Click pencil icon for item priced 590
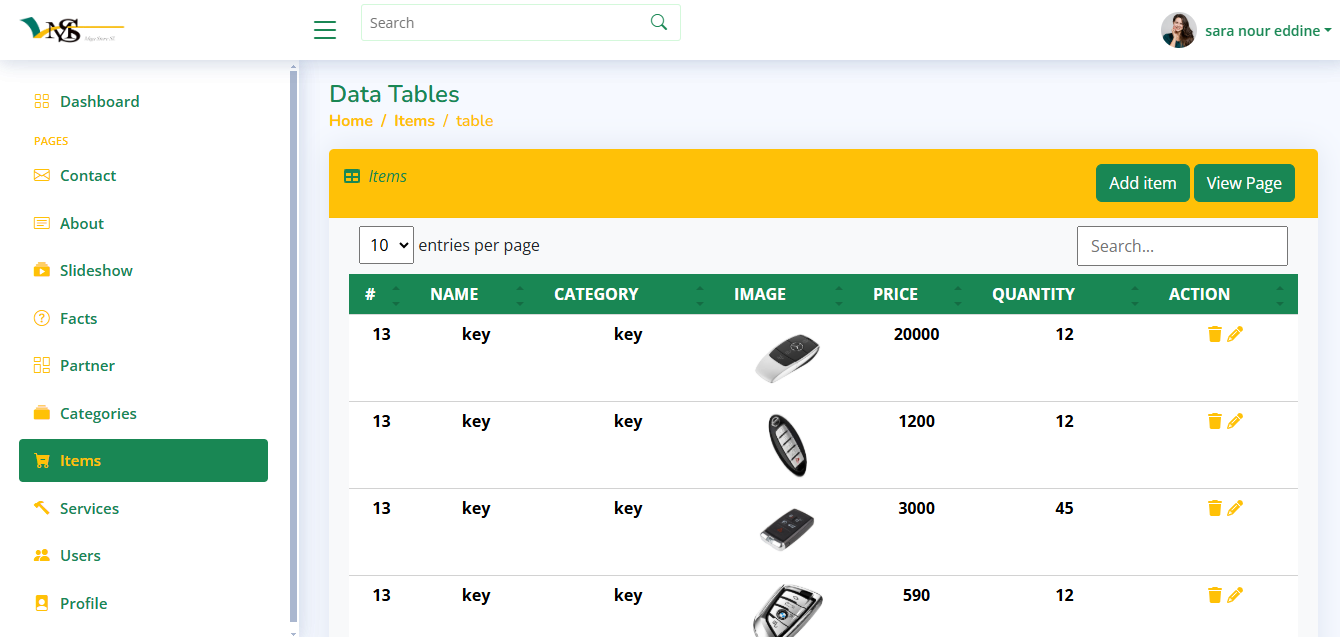Viewport: 1340px width, 637px height. point(1235,595)
